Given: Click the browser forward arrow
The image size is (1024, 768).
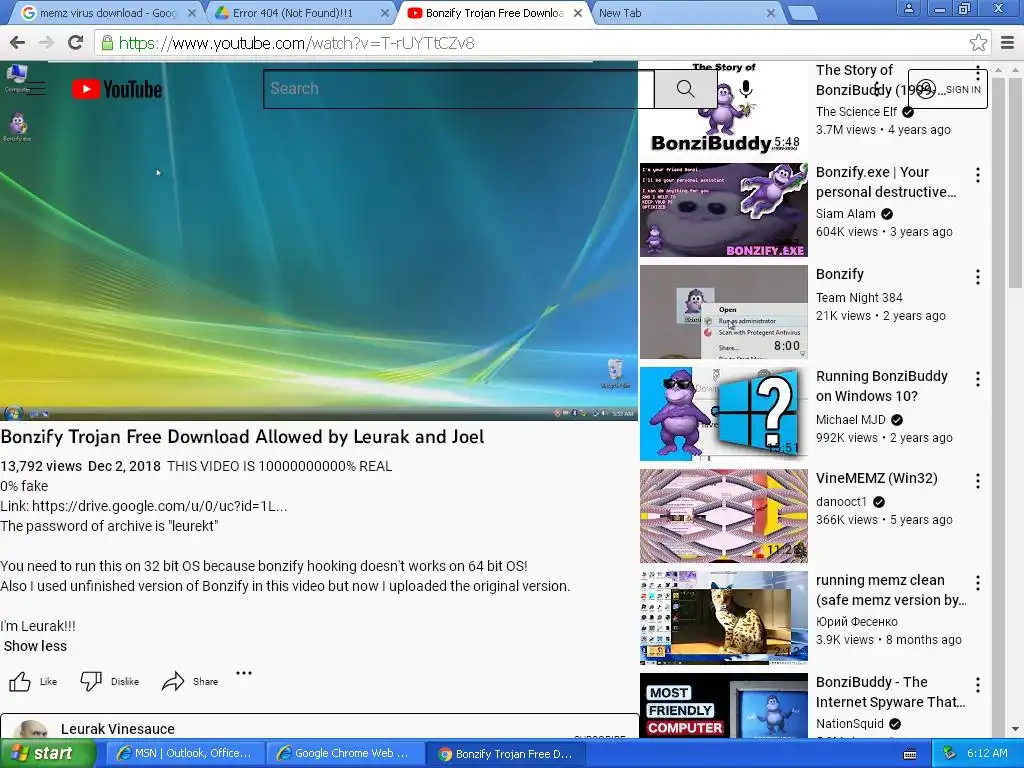Looking at the screenshot, I should pos(46,43).
